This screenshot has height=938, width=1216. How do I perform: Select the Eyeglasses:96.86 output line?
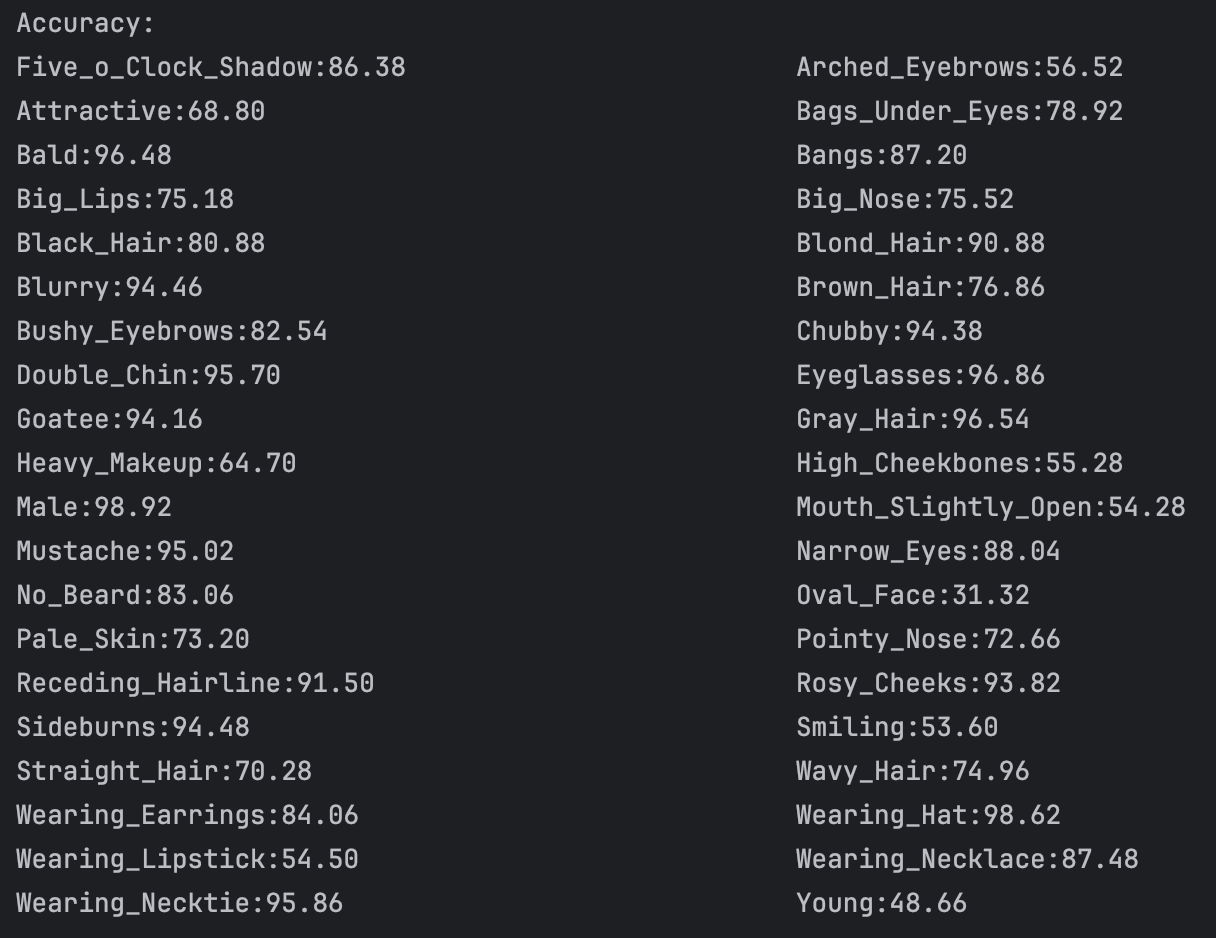coord(920,376)
